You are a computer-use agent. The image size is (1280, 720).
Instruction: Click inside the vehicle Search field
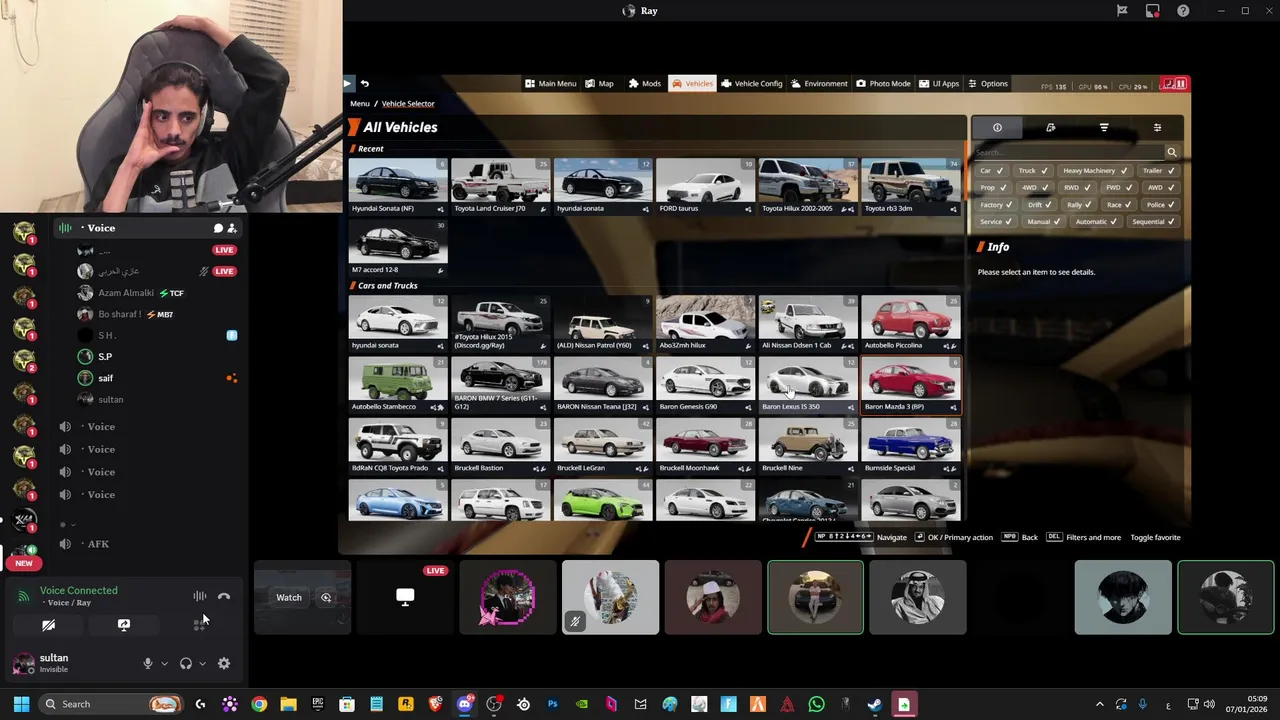point(1068,153)
